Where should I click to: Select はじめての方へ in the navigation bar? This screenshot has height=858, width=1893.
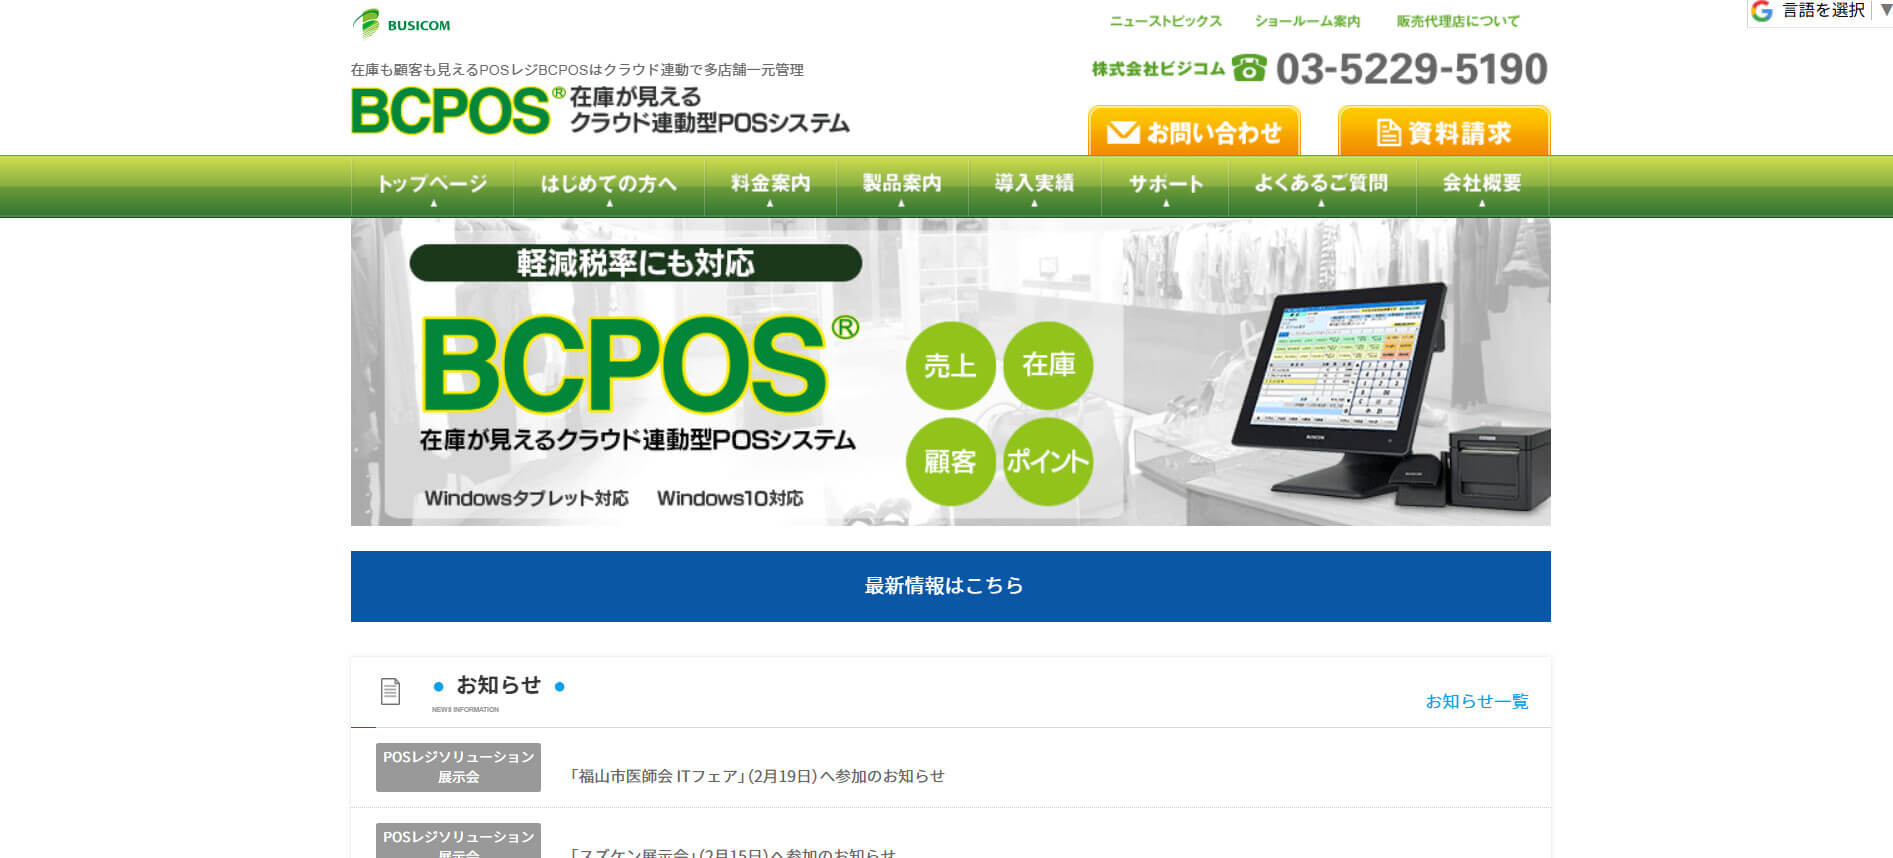click(609, 186)
